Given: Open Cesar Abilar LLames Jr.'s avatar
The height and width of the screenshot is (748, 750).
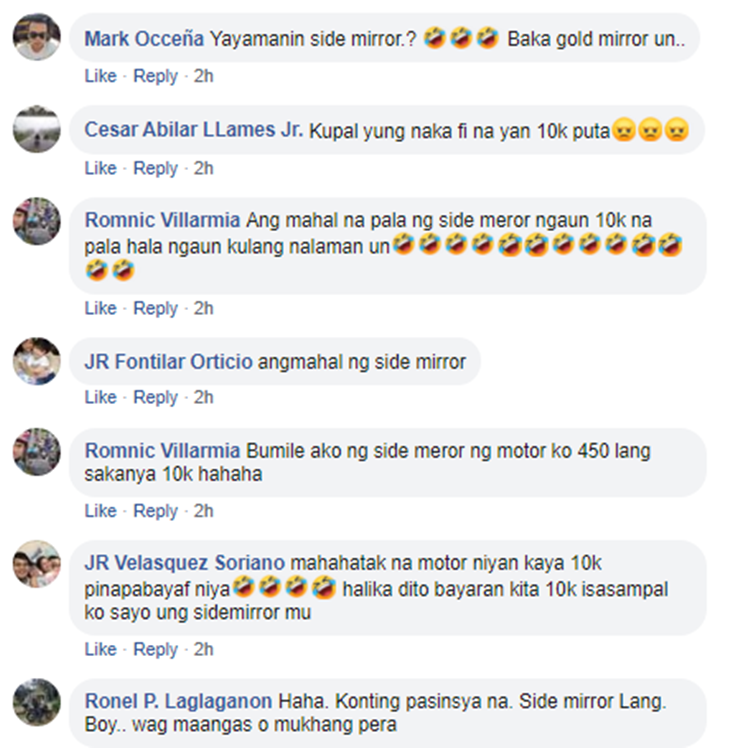Looking at the screenshot, I should click(x=37, y=129).
